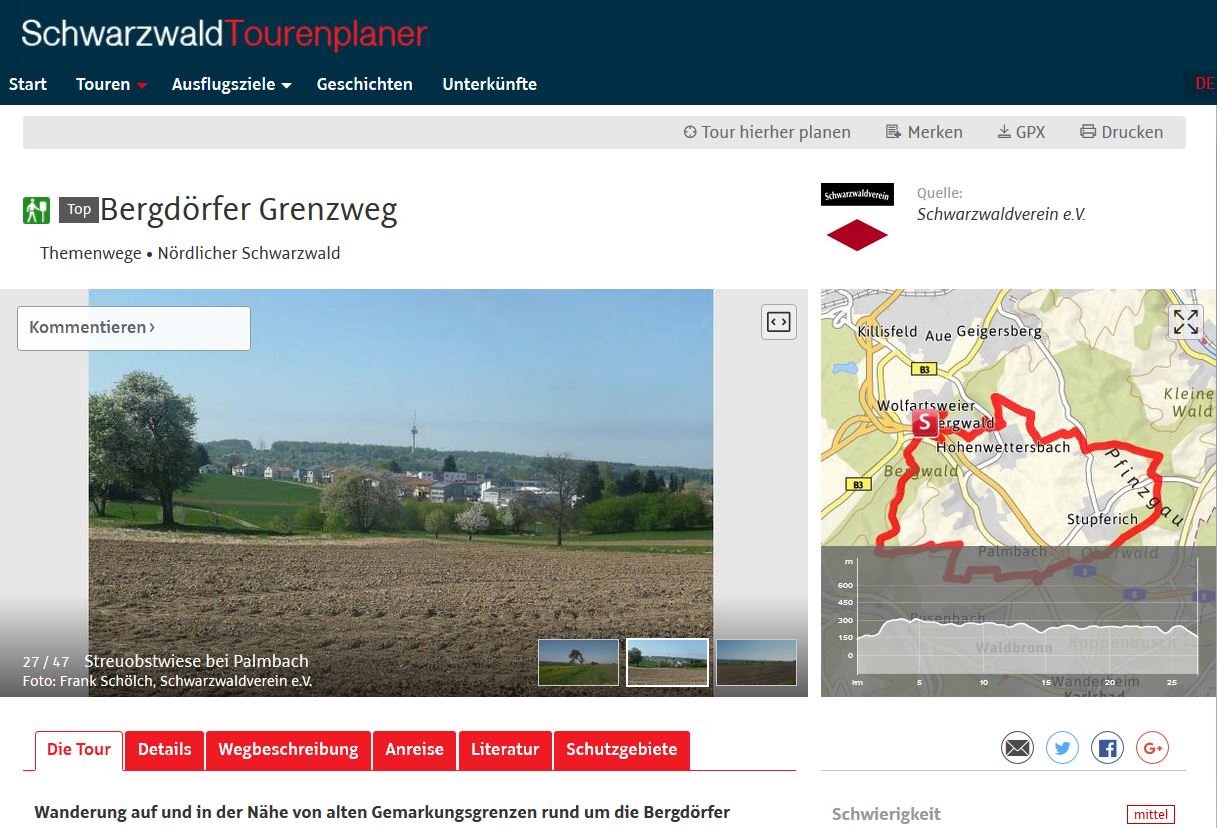The width and height of the screenshot is (1217, 828).
Task: Switch to Die Tour tab
Action: tap(79, 750)
